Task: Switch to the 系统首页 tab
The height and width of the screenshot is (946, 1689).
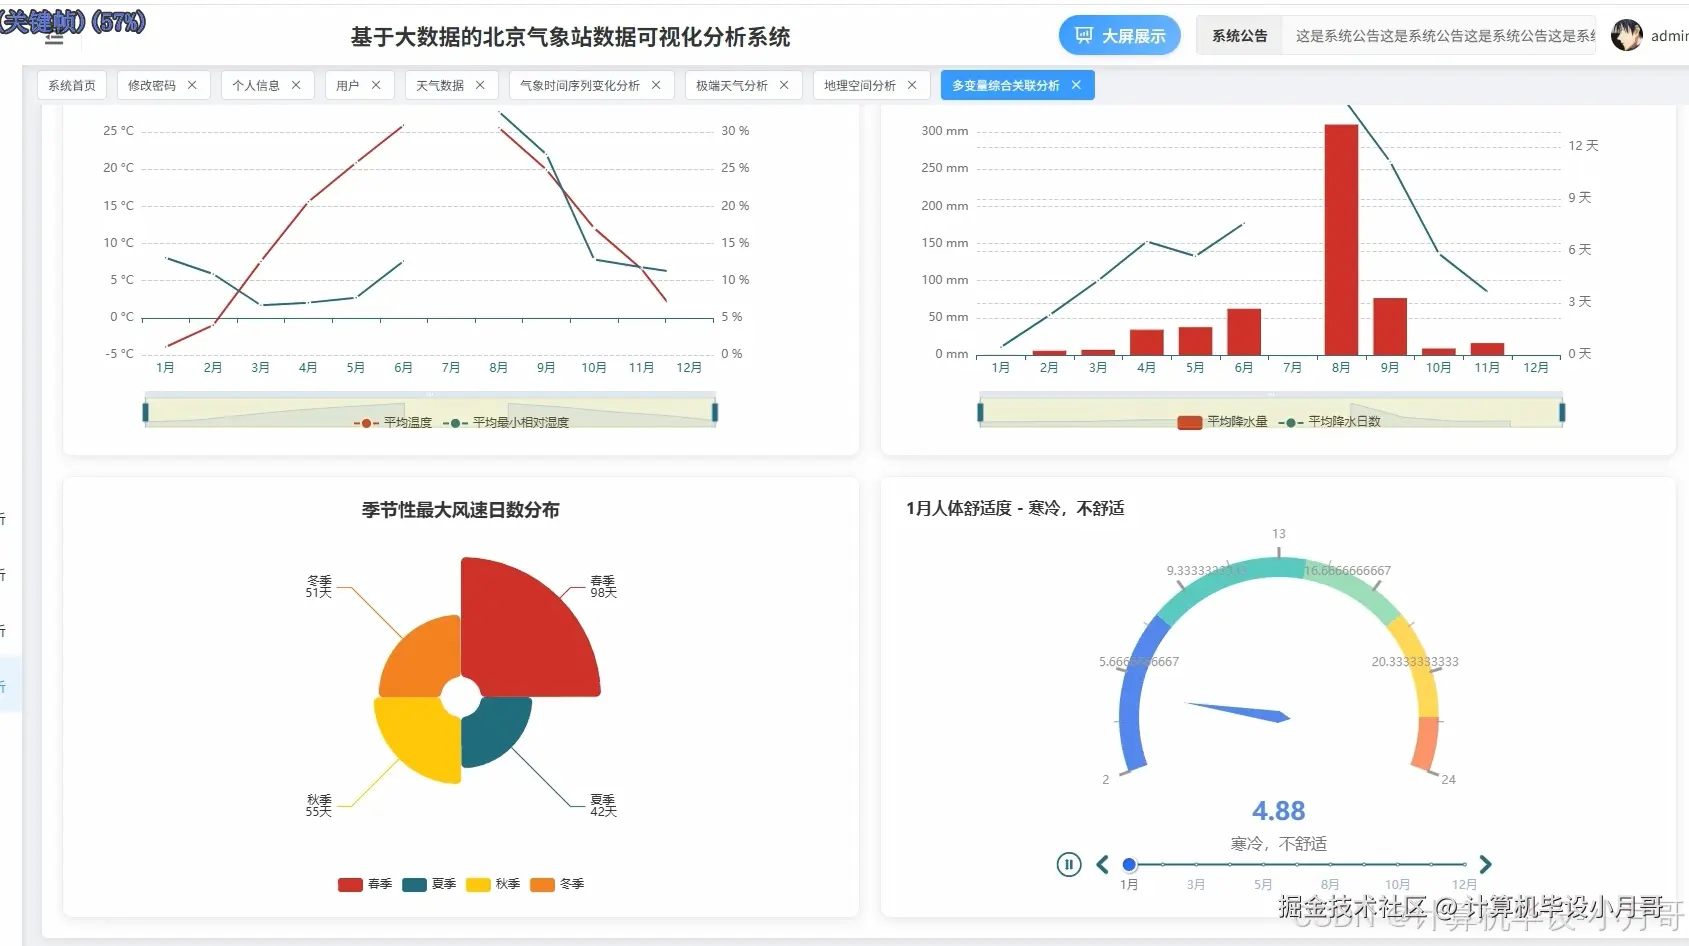Action: pyautogui.click(x=72, y=85)
